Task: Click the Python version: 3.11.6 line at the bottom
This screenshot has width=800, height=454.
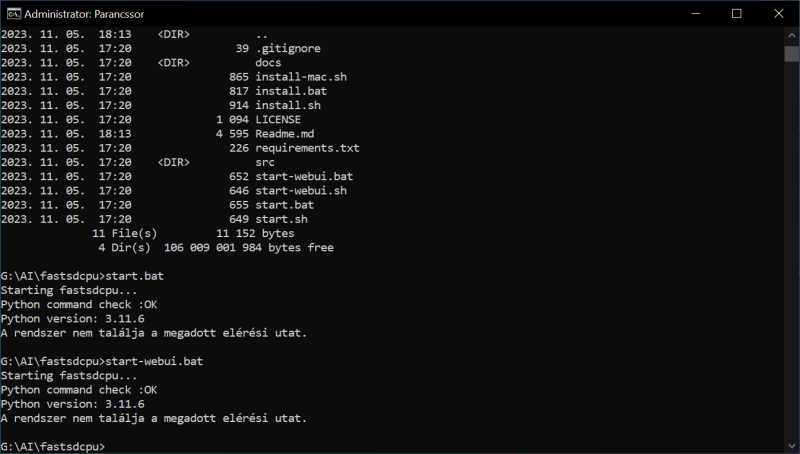Action: click(x=72, y=404)
